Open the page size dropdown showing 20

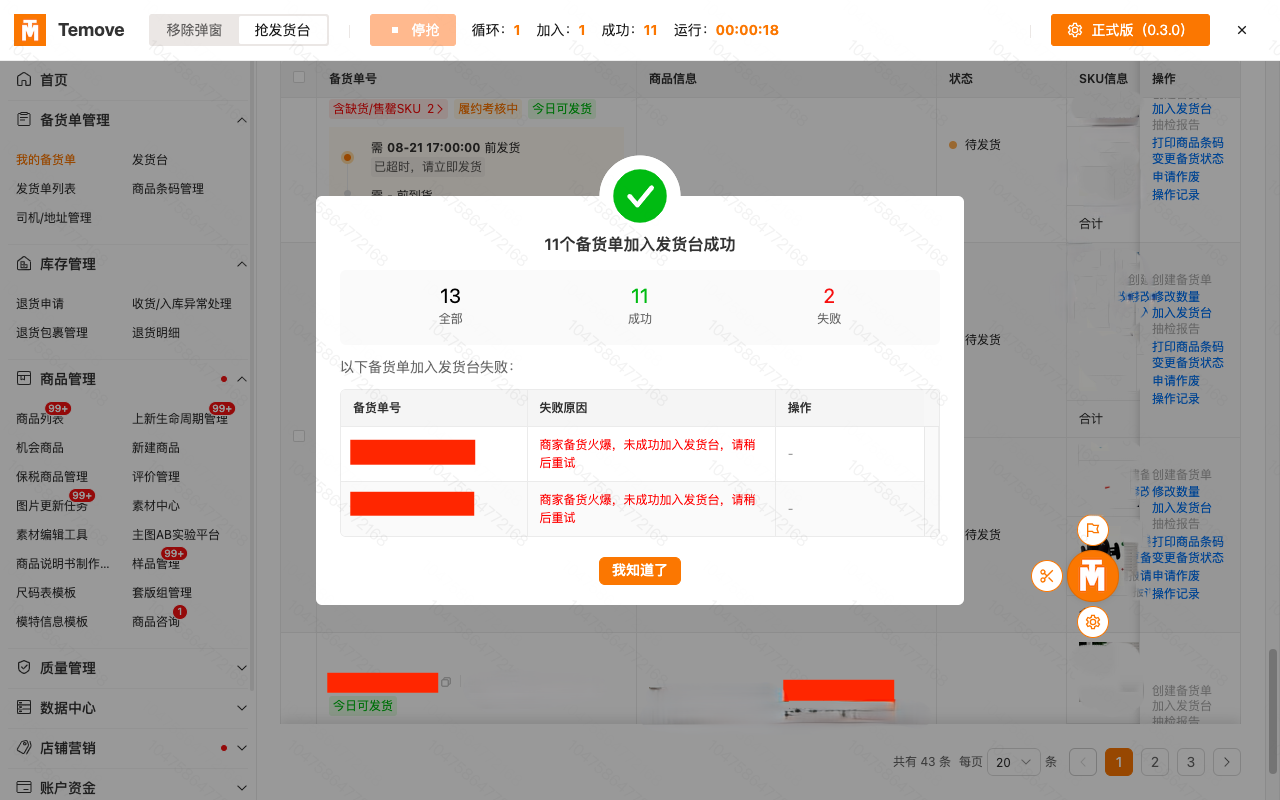1013,761
